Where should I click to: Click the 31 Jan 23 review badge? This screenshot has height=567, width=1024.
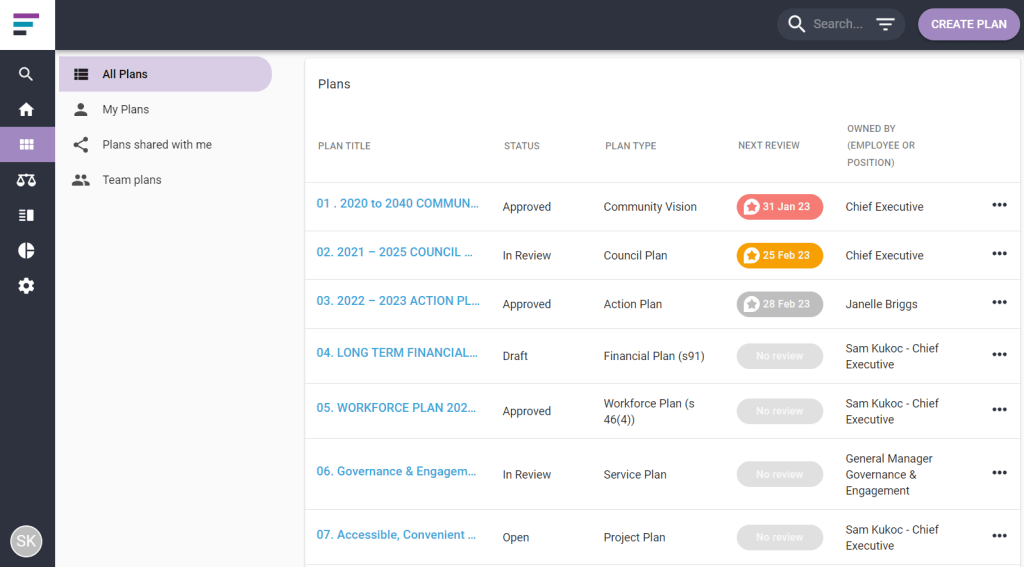click(780, 207)
